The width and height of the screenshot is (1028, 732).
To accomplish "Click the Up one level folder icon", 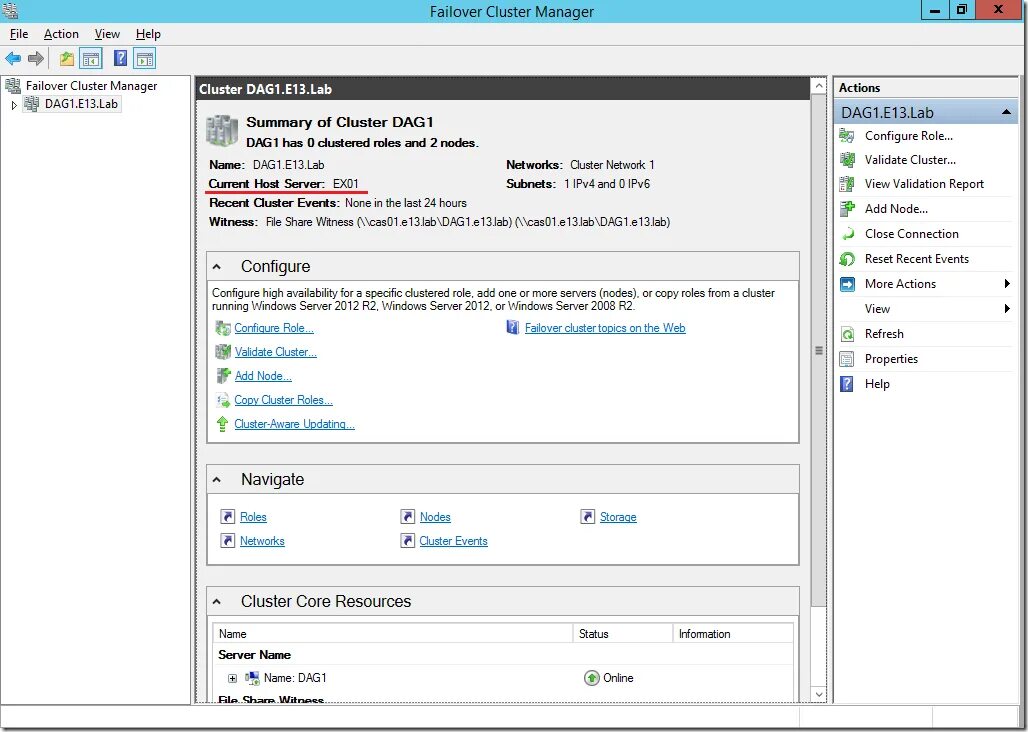I will point(67,59).
